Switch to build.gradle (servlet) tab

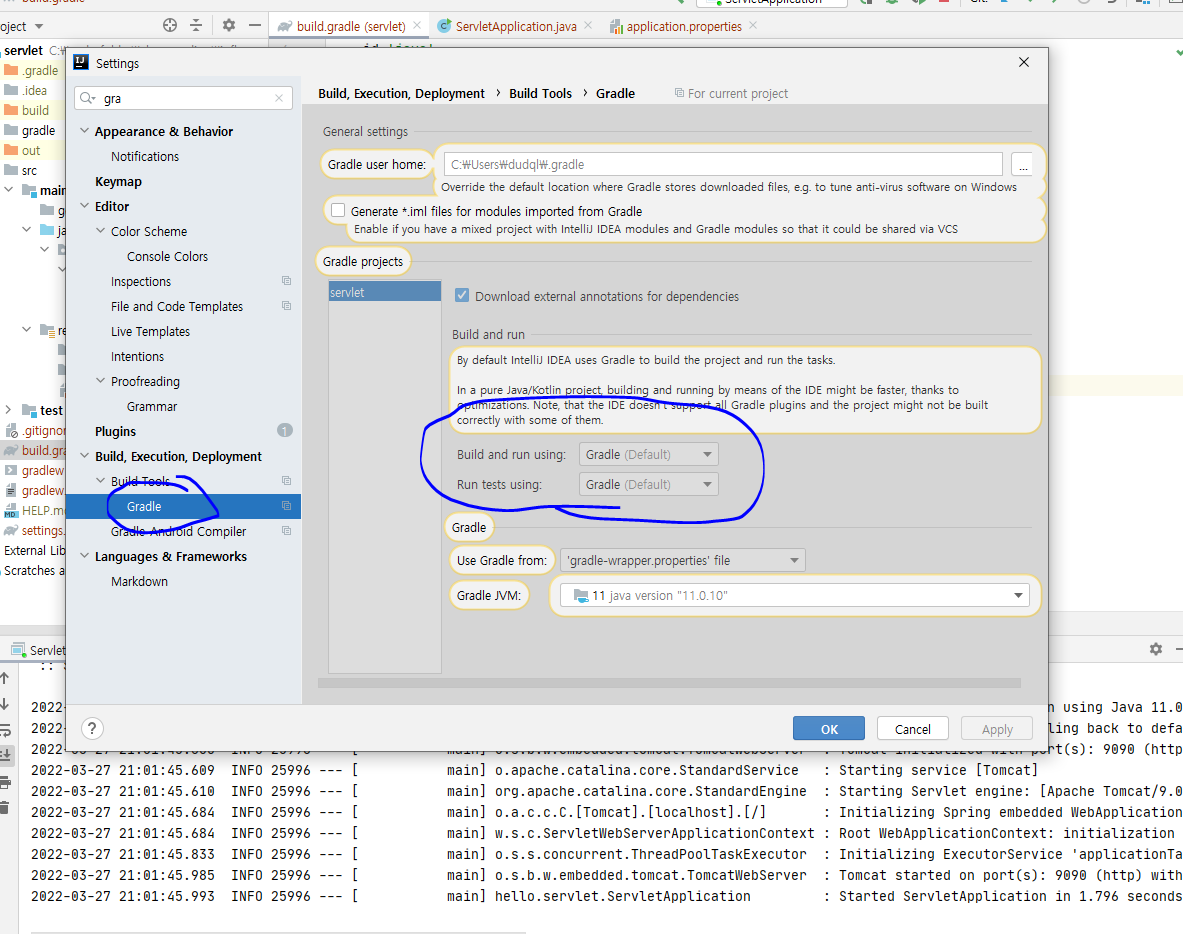pos(351,26)
